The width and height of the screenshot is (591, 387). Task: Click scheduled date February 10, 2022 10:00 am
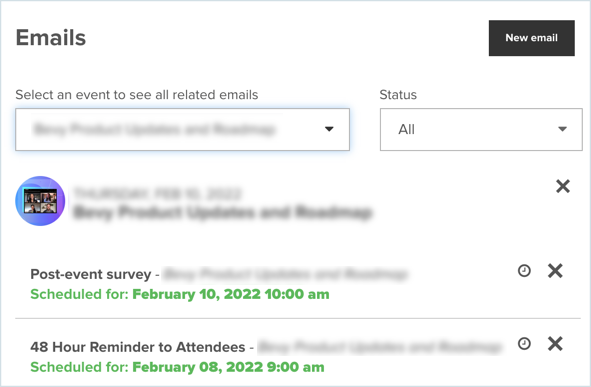point(231,294)
